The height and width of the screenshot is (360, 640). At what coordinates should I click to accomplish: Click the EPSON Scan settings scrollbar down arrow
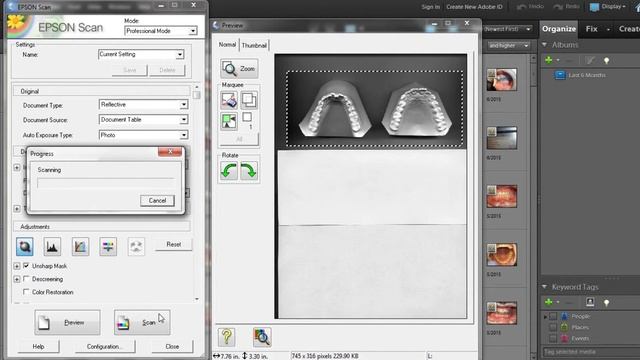click(x=197, y=299)
